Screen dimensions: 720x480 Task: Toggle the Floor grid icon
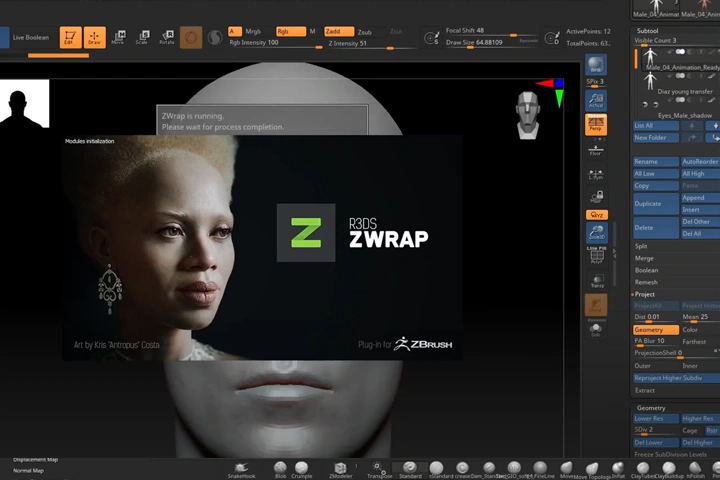pos(596,150)
